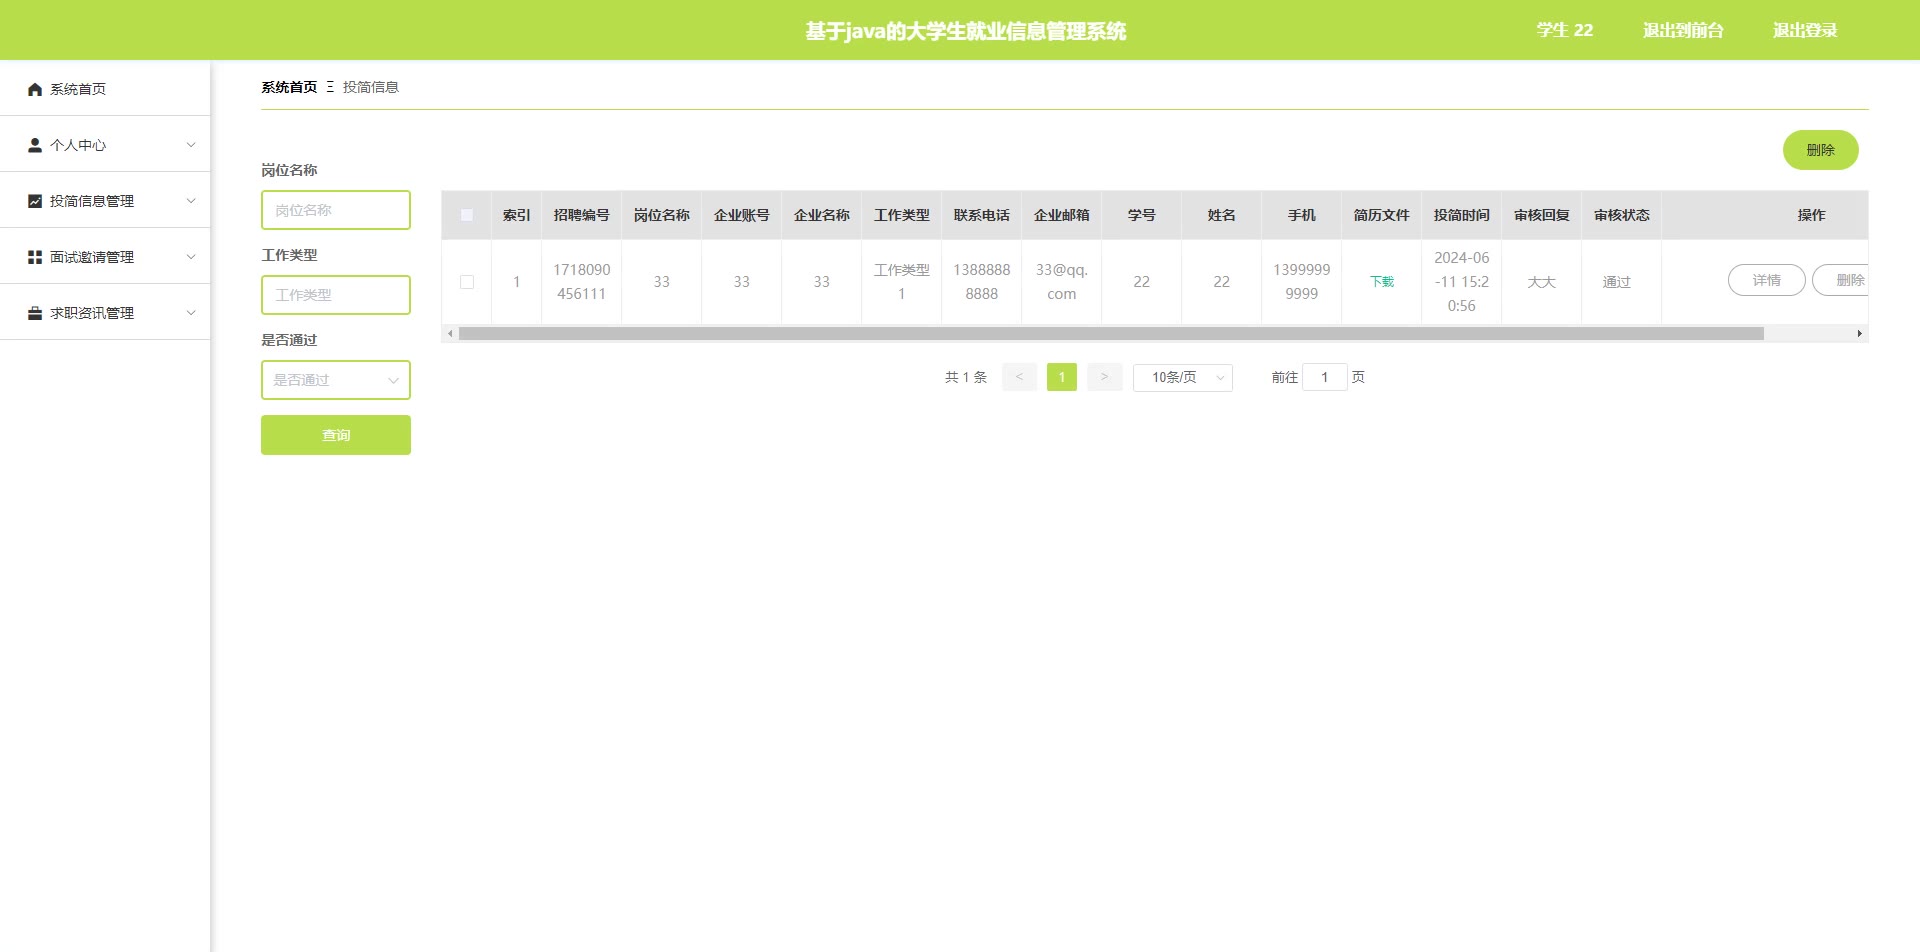This screenshot has width=1920, height=952.
Task: Click the 投简信息 breadcrumb text
Action: point(371,87)
